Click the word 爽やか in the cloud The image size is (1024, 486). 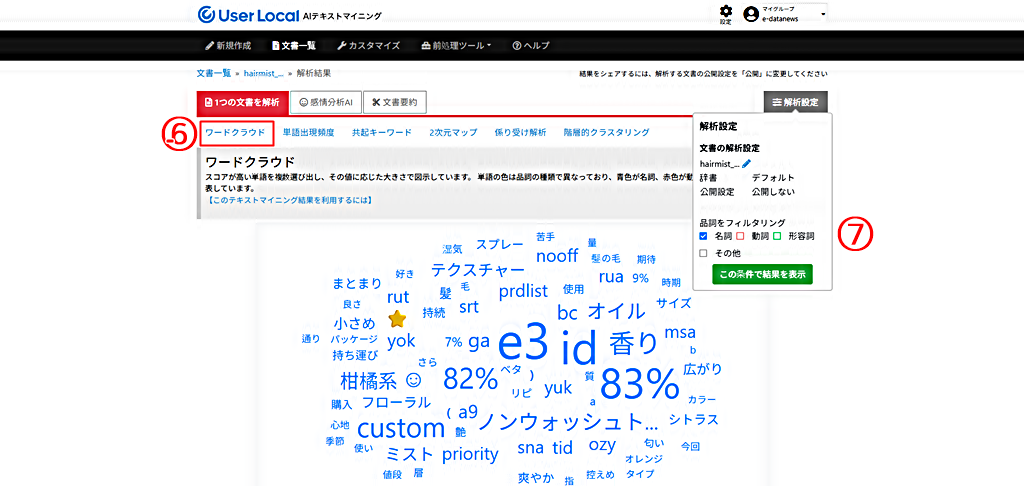[x=536, y=477]
